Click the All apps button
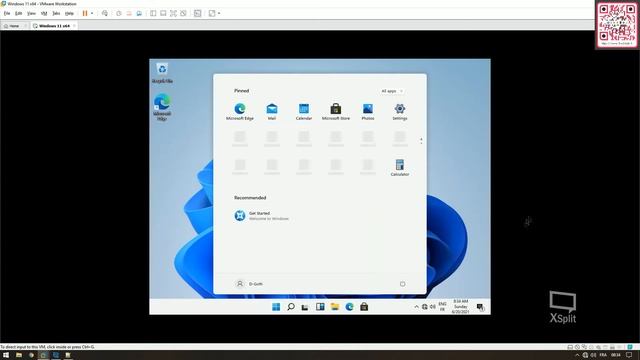The height and width of the screenshot is (360, 640). click(392, 91)
